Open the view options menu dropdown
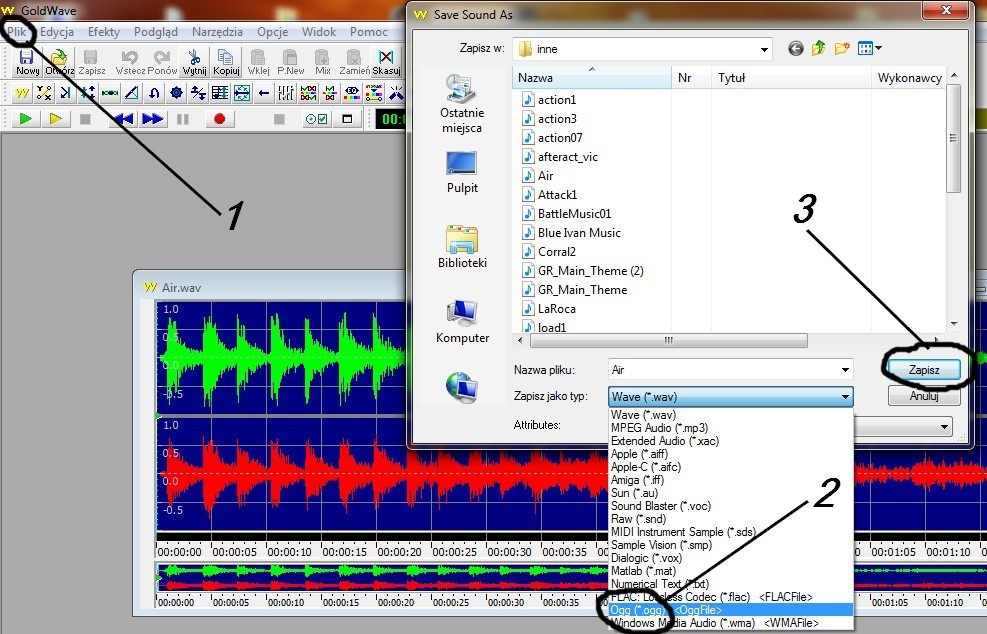The width and height of the screenshot is (987, 634). point(871,48)
